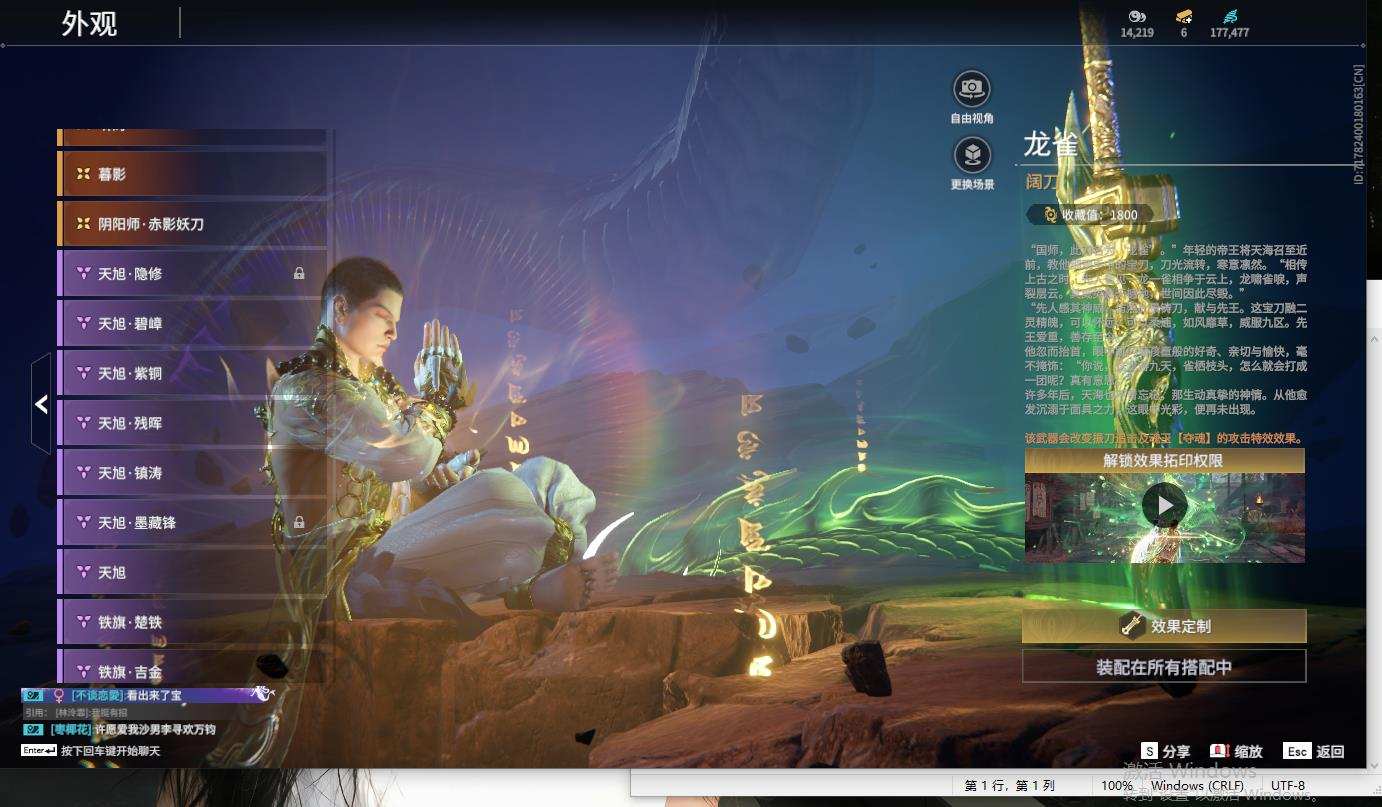The width and height of the screenshot is (1382, 807).
Task: Click the 自由视角 free camera icon
Action: click(972, 89)
